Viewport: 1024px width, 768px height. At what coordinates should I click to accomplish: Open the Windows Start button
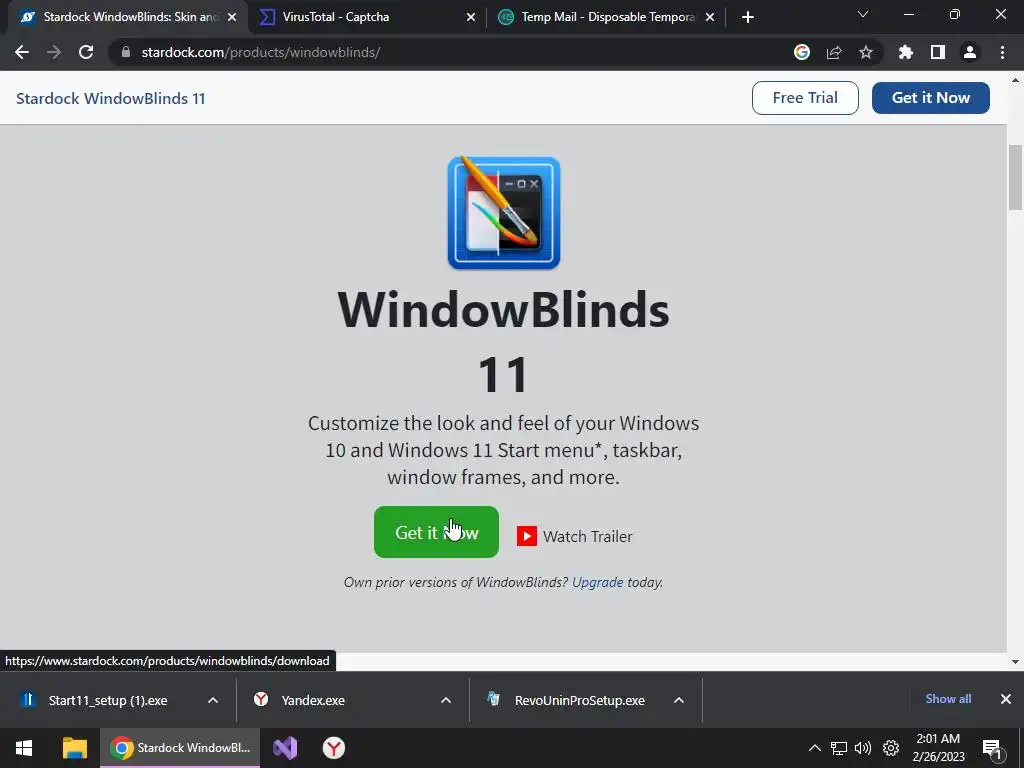24,748
